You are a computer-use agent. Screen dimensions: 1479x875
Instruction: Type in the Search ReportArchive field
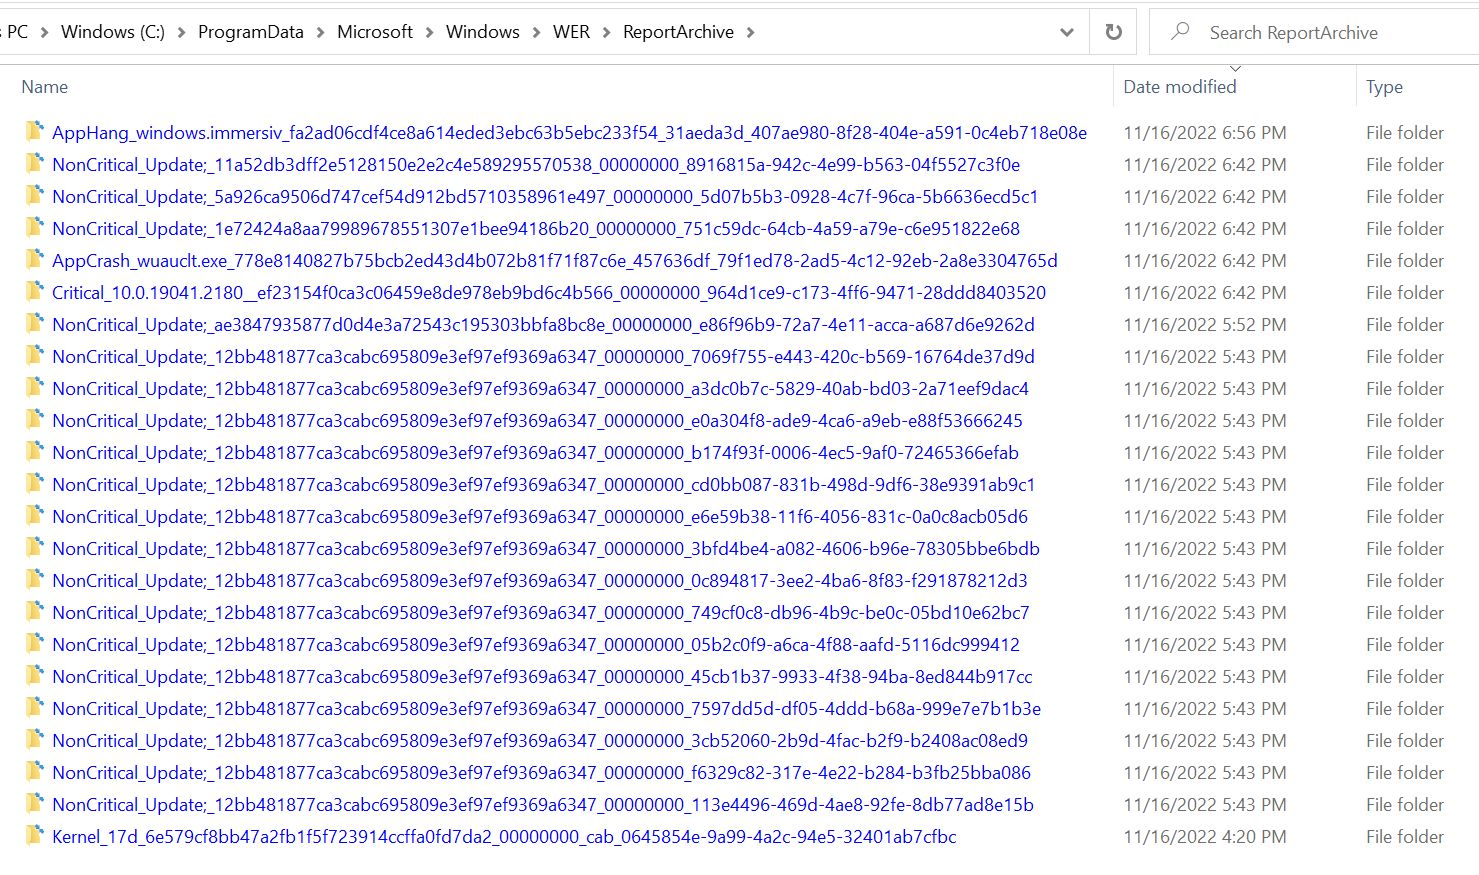1320,33
